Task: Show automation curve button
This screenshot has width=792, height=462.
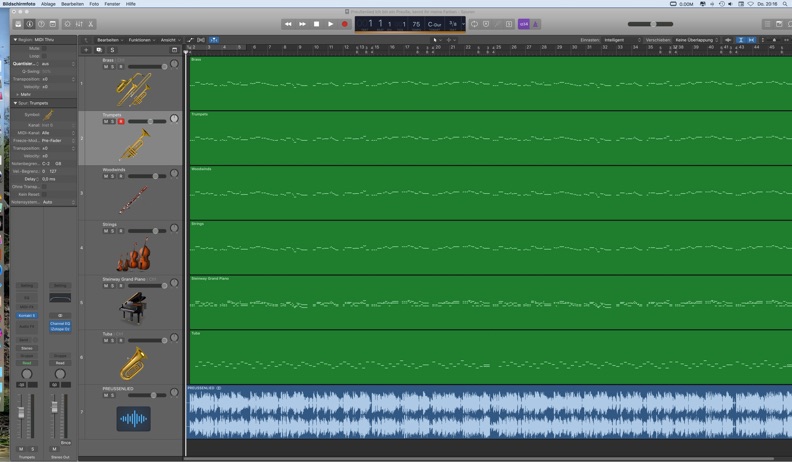Action: (x=190, y=40)
